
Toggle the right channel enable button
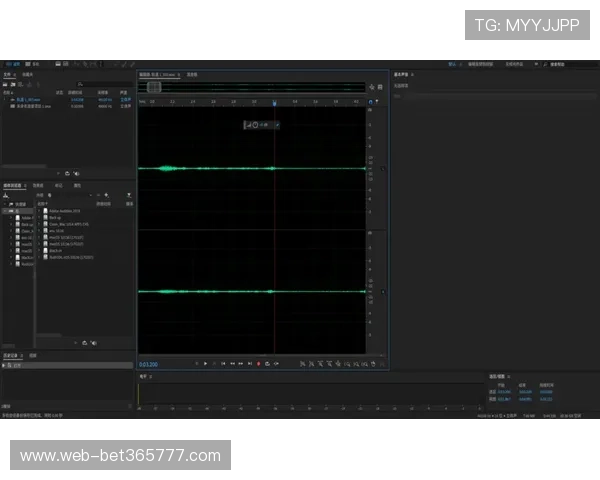[382, 292]
